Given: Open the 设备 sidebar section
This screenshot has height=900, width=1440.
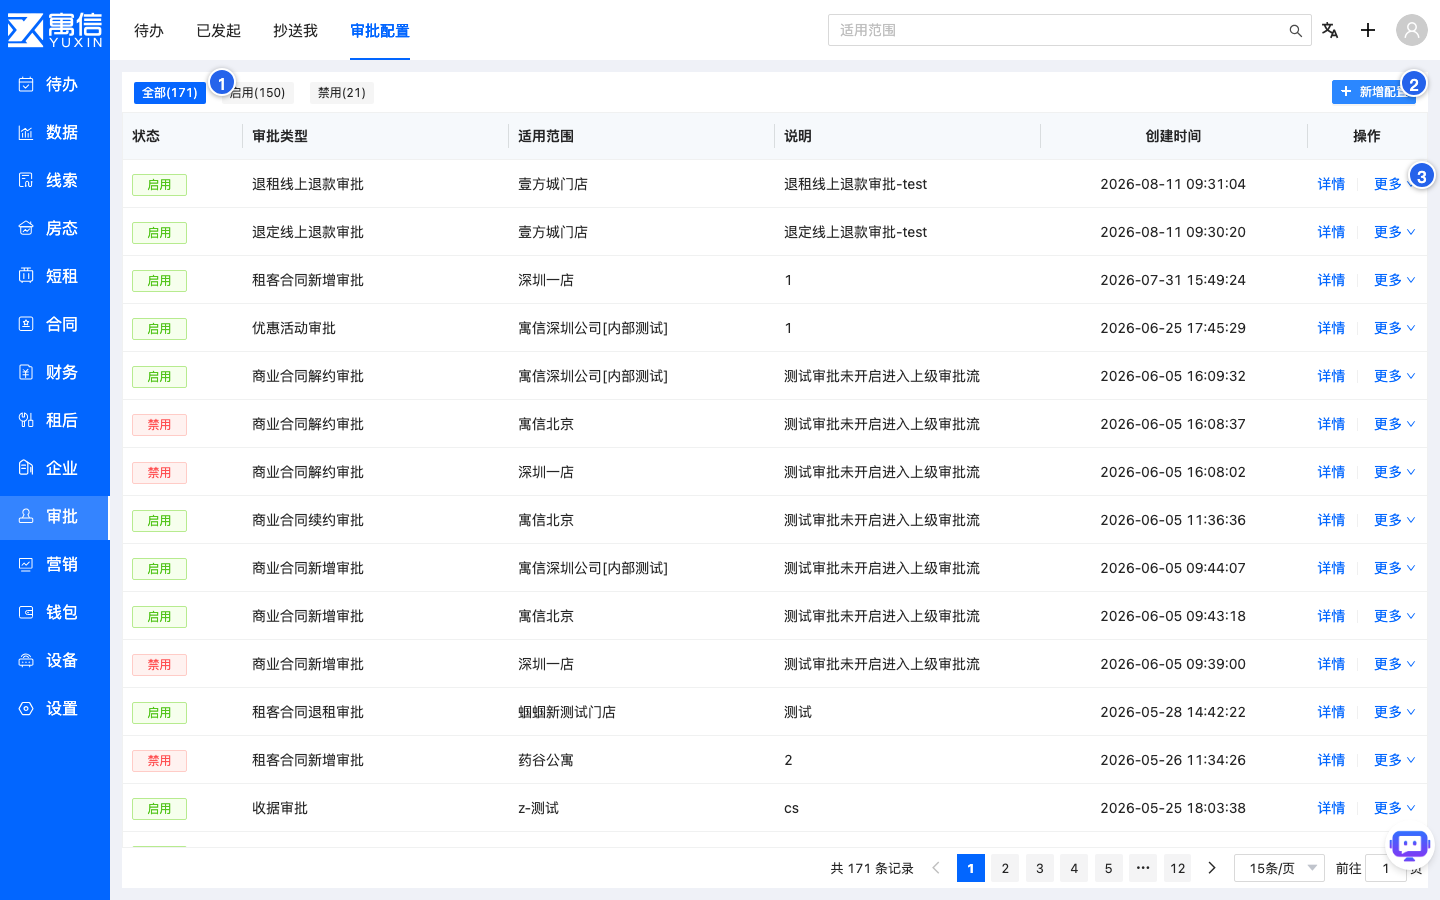Looking at the screenshot, I should click(x=55, y=661).
